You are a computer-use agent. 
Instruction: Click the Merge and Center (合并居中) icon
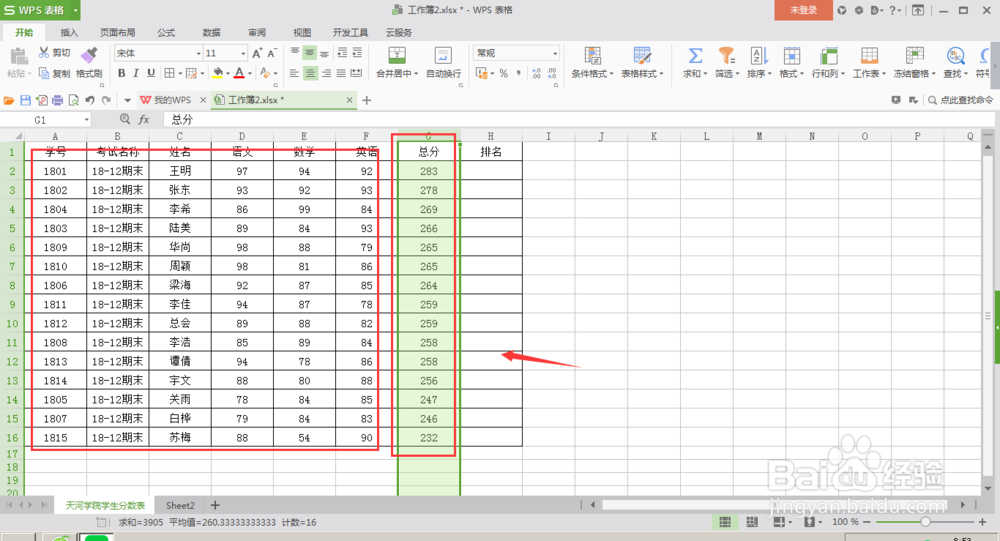(397, 56)
